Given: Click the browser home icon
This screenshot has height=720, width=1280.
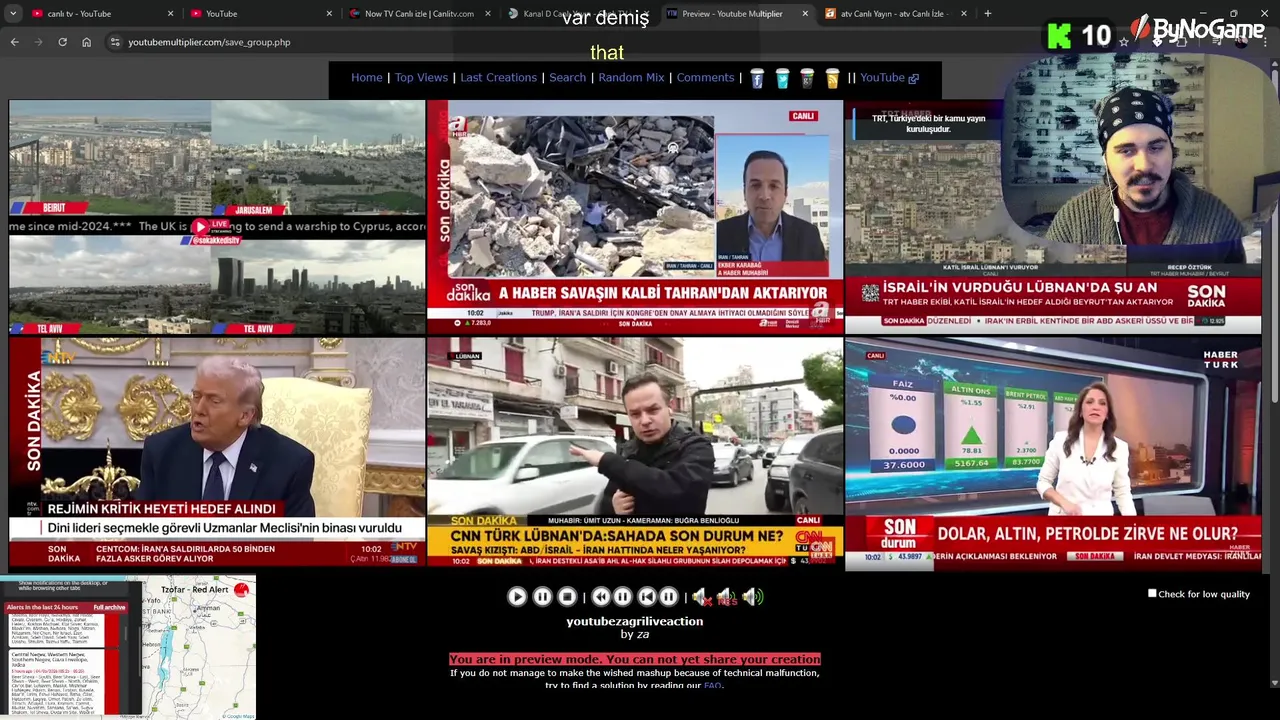Looking at the screenshot, I should coord(86,42).
